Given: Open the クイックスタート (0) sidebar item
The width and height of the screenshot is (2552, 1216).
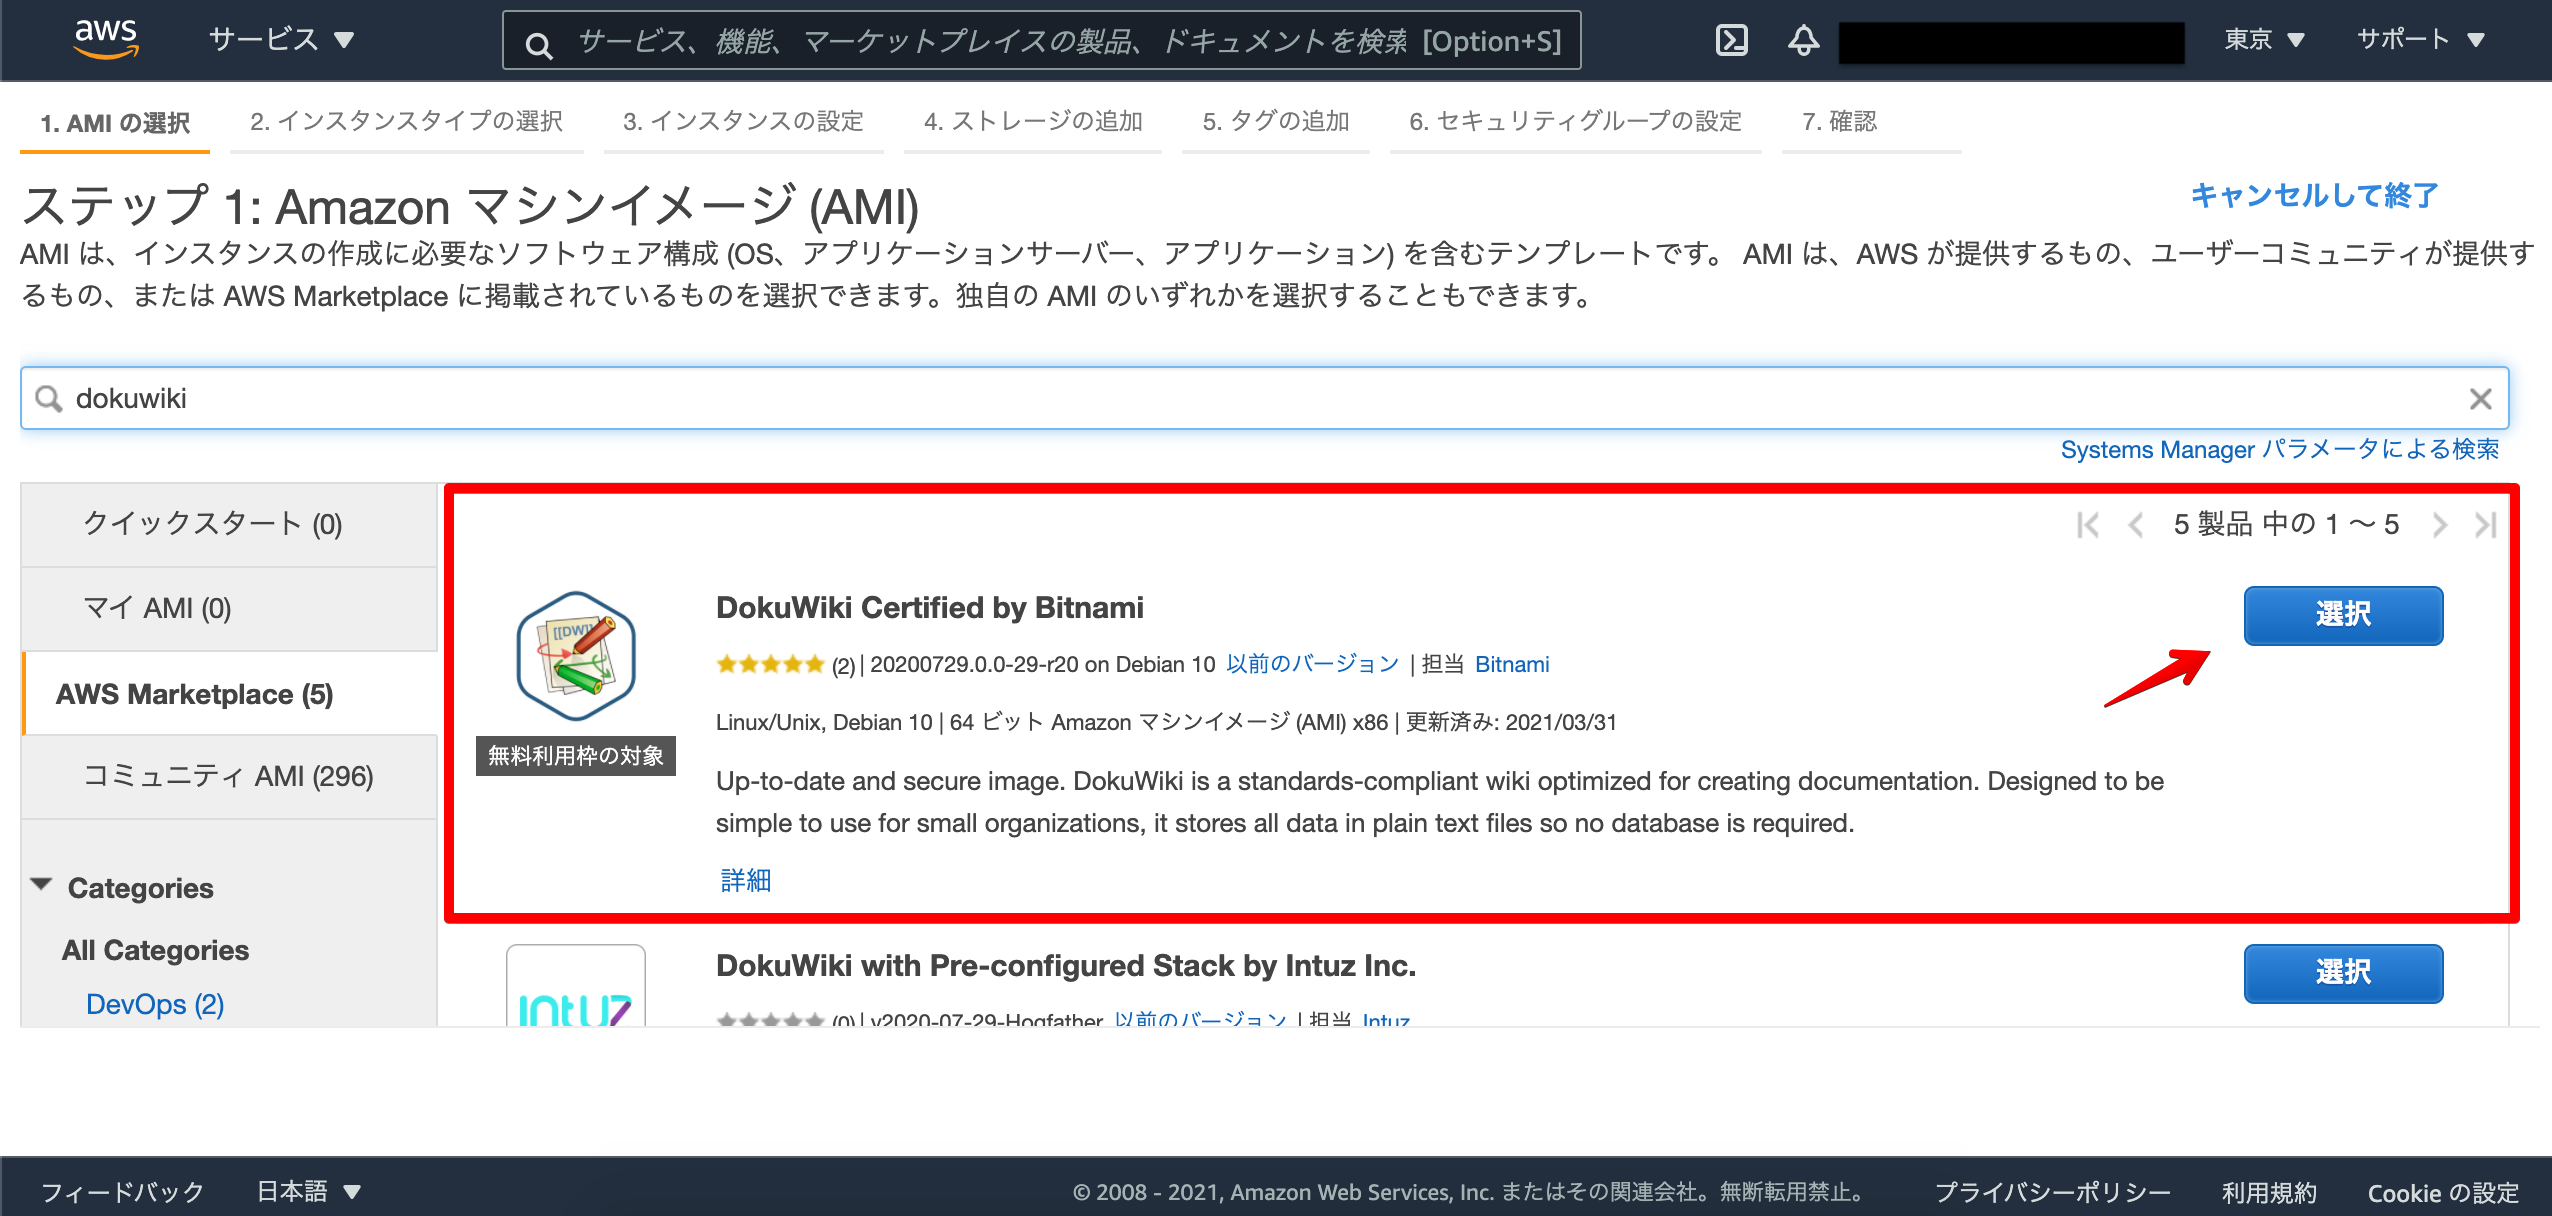Looking at the screenshot, I should [229, 524].
